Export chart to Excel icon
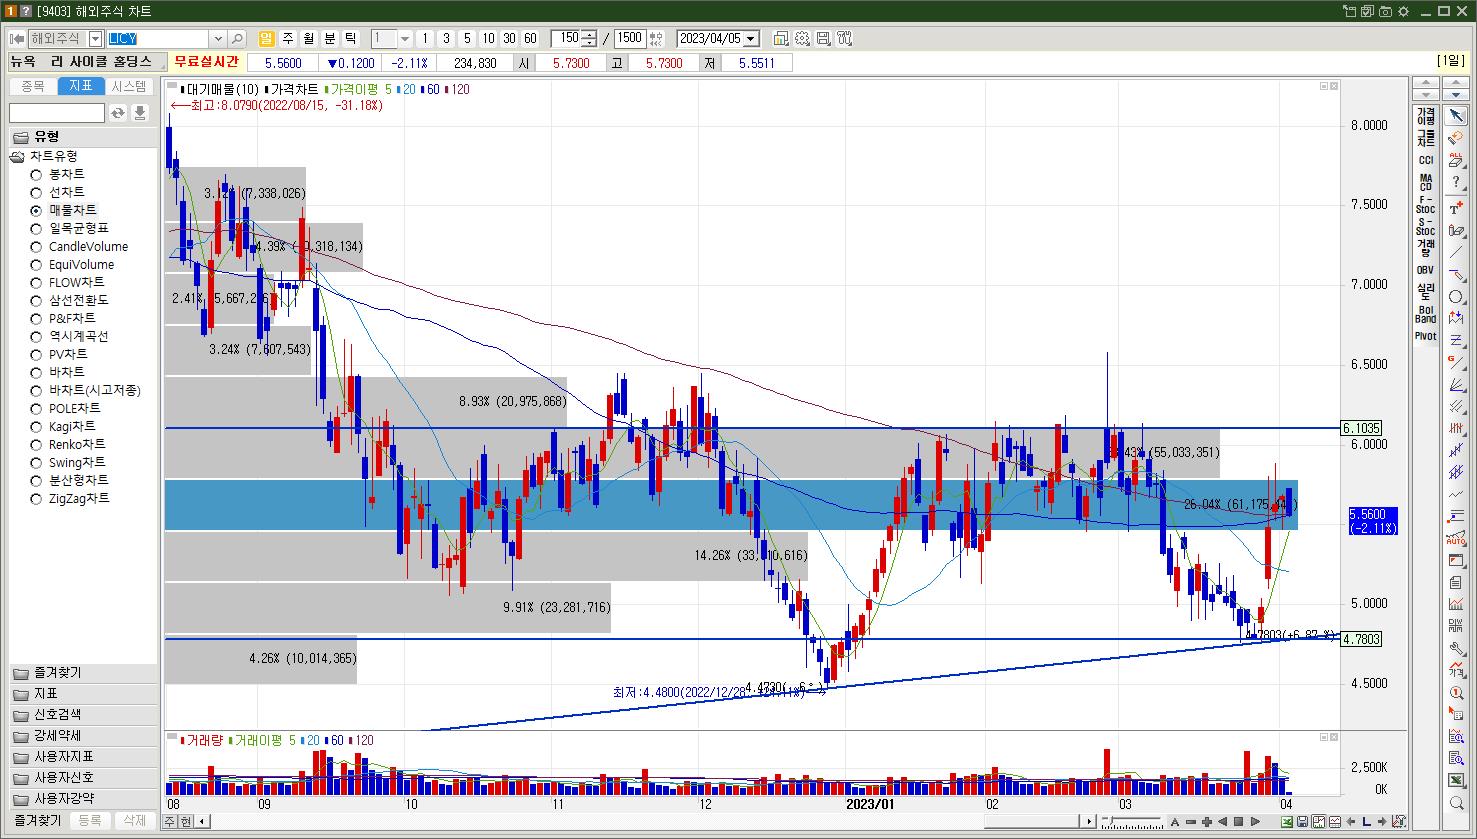1477x839 pixels. pos(1287,822)
